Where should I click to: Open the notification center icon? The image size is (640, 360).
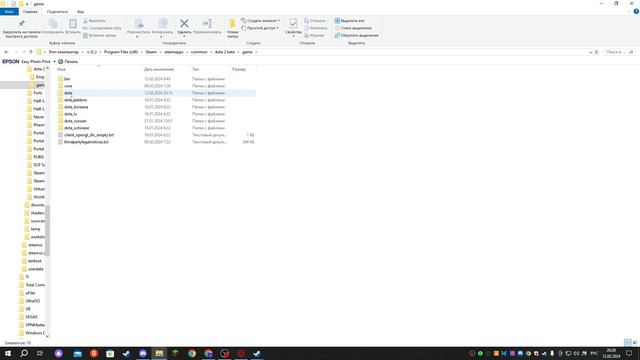[x=629, y=353]
